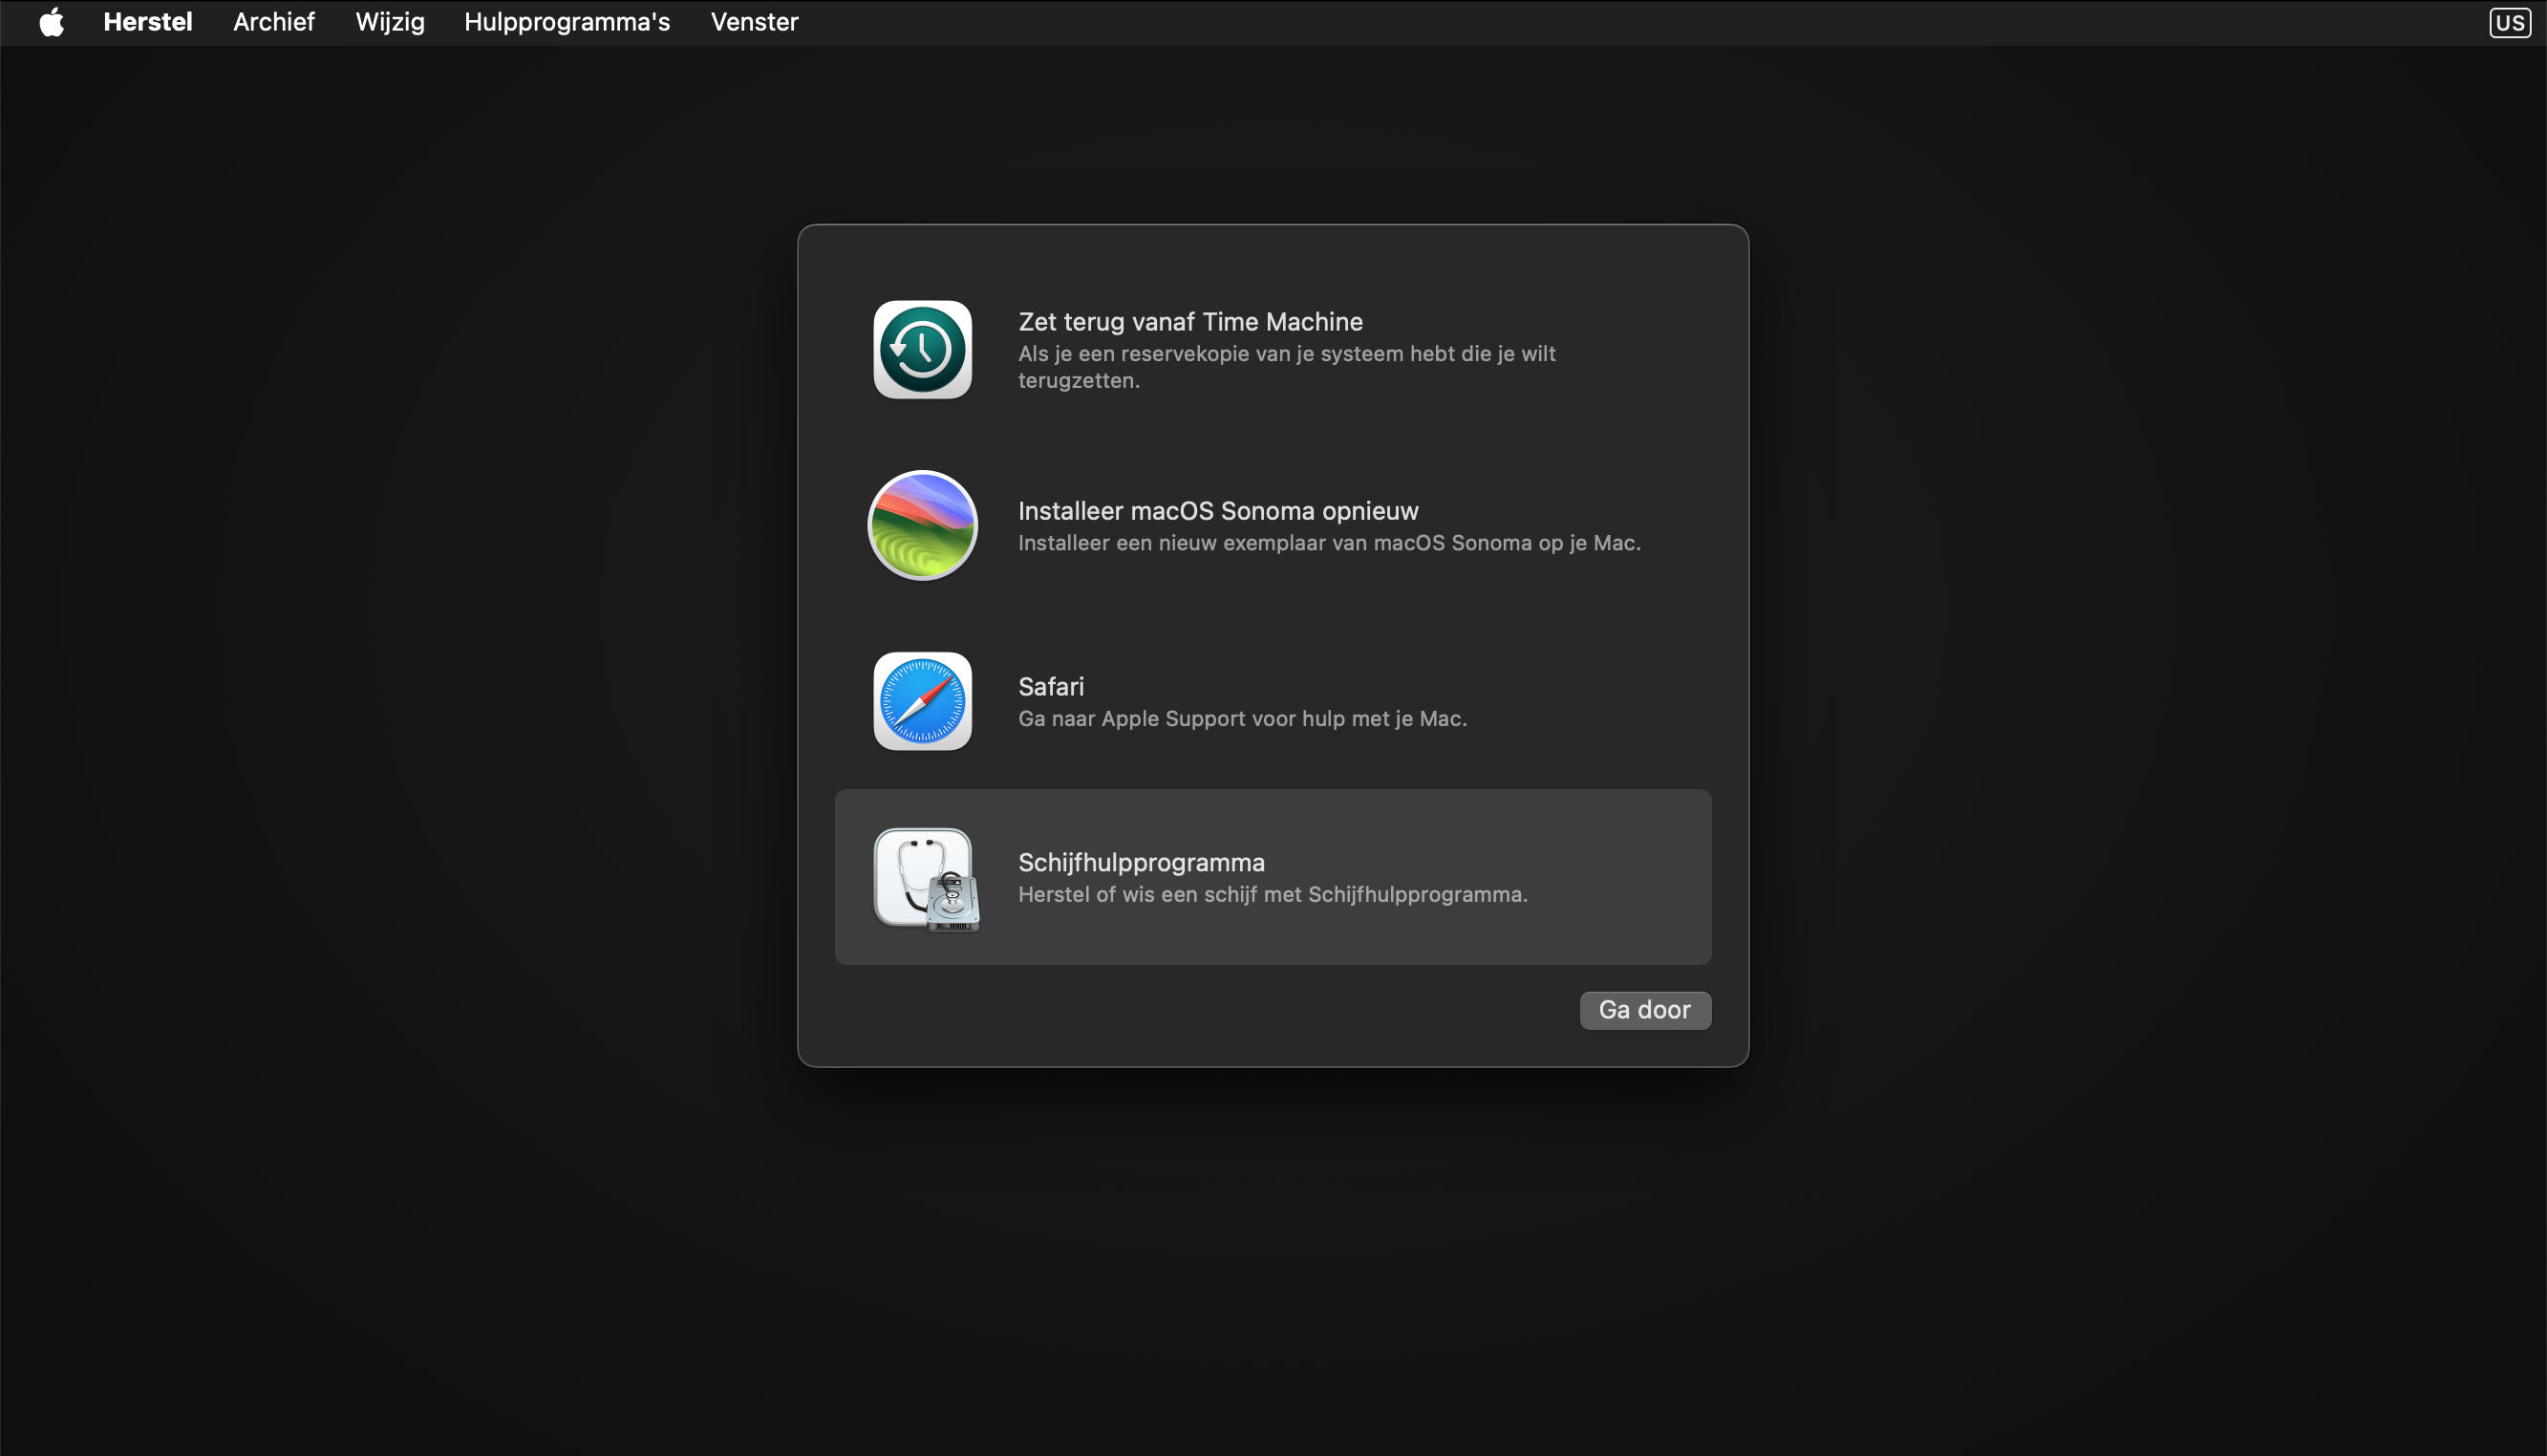Open the Wijzig menu
This screenshot has height=1456, width=2547.
pos(390,22)
